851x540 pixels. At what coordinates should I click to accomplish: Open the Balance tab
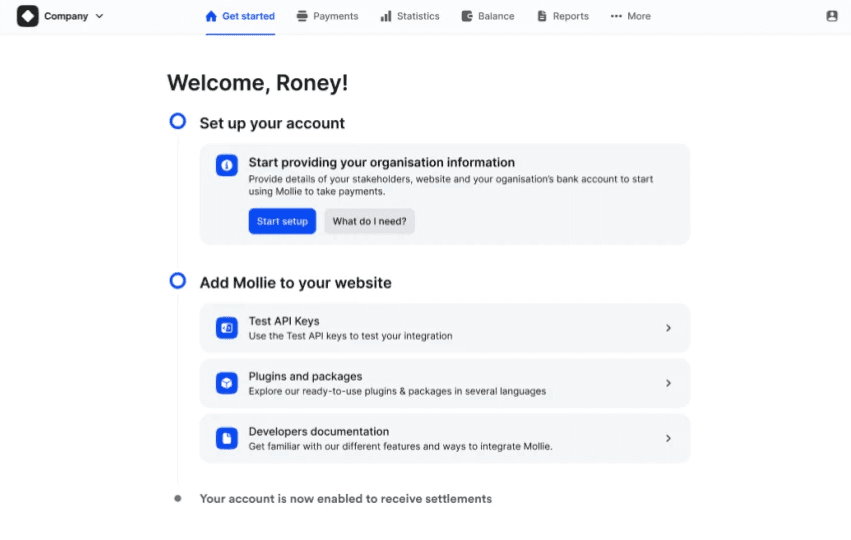[x=488, y=16]
